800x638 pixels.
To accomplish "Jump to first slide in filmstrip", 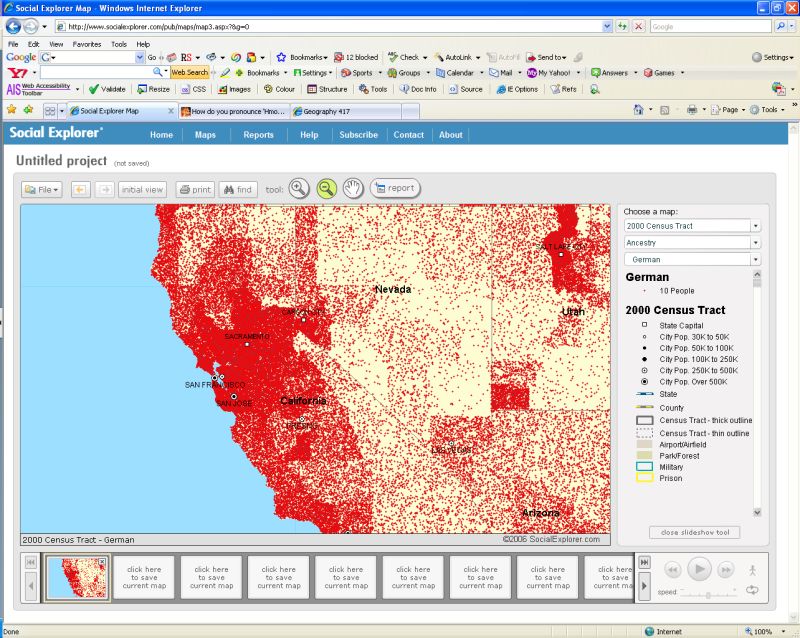I will (x=31, y=562).
